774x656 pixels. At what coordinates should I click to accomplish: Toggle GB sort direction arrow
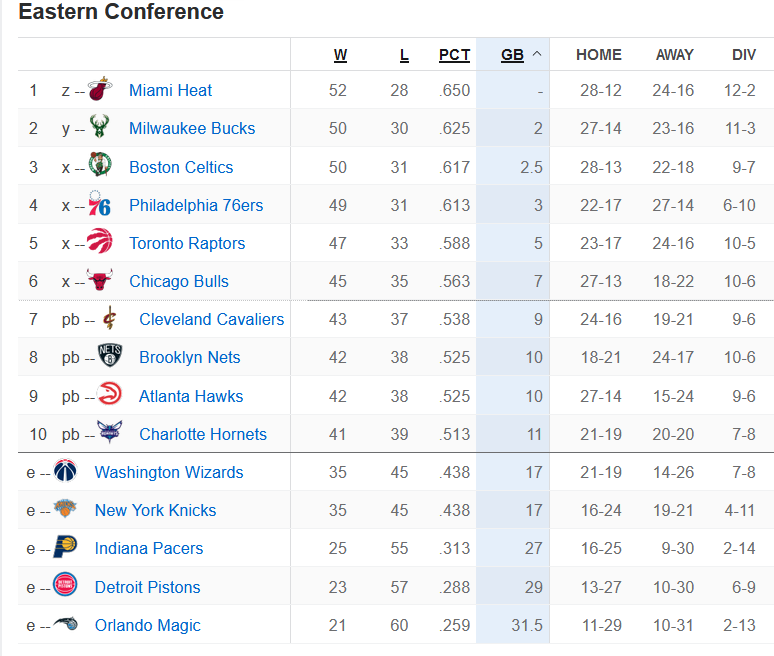537,54
